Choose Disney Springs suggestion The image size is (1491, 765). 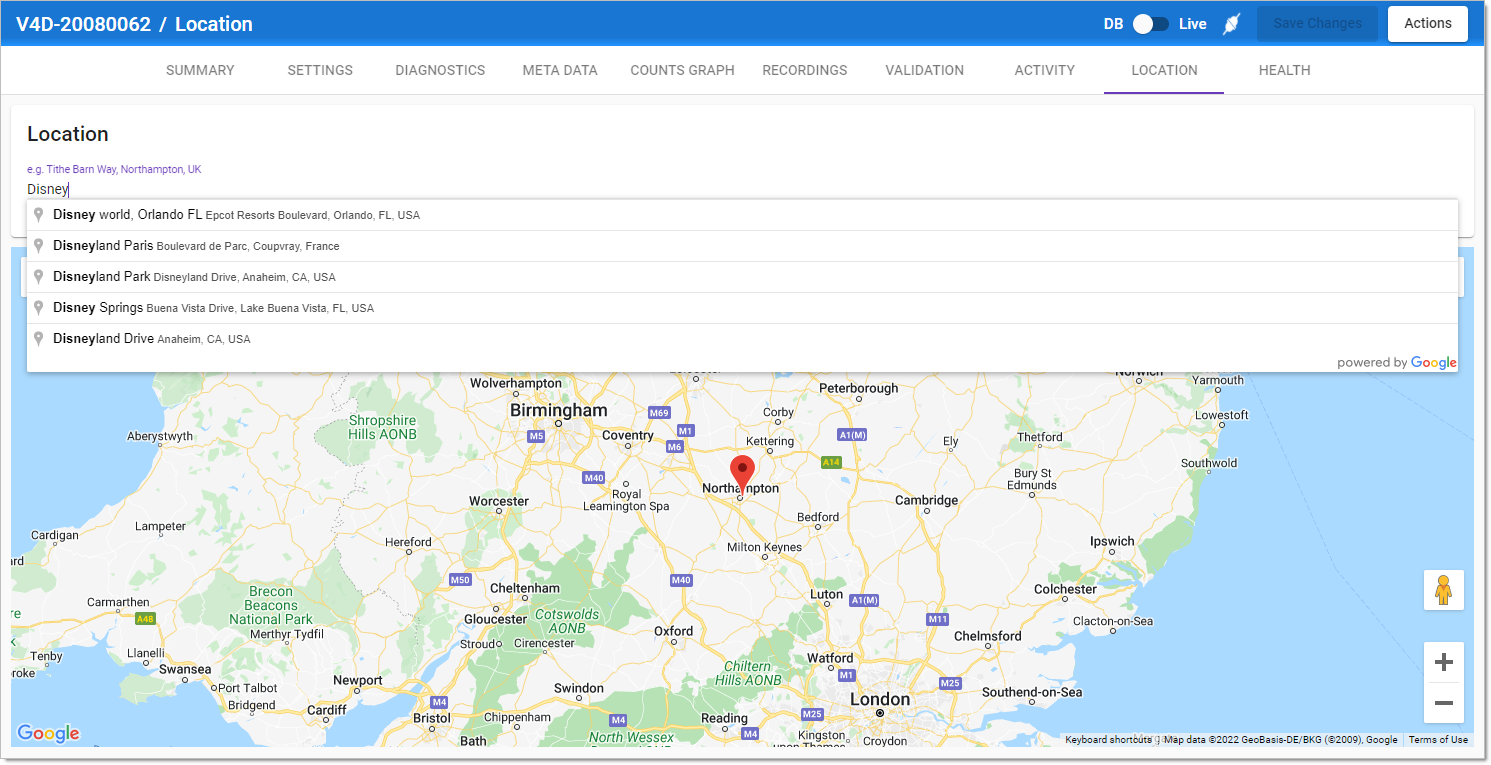[742, 308]
